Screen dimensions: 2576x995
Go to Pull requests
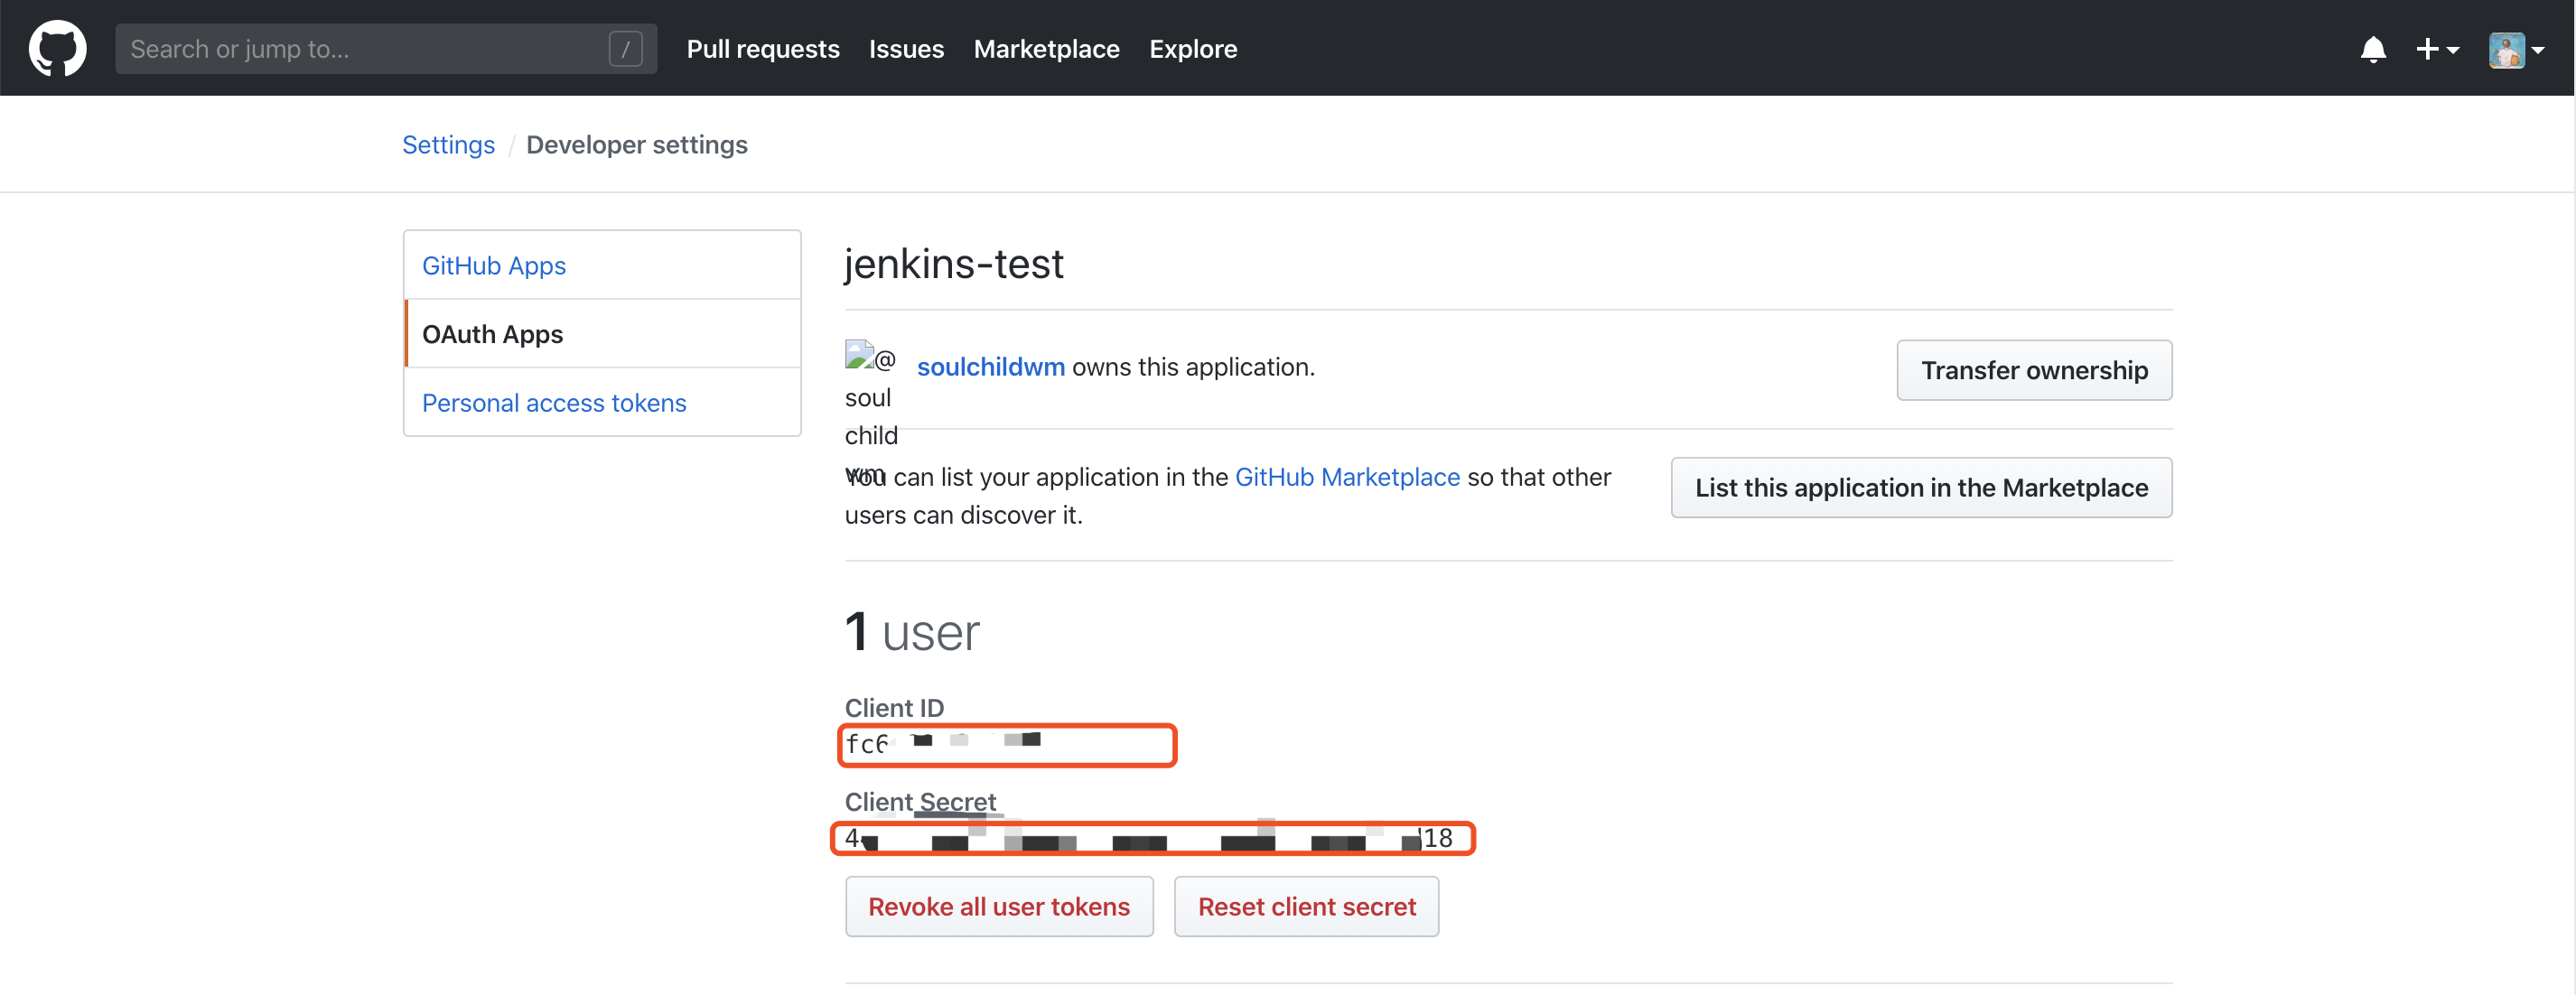coord(763,49)
